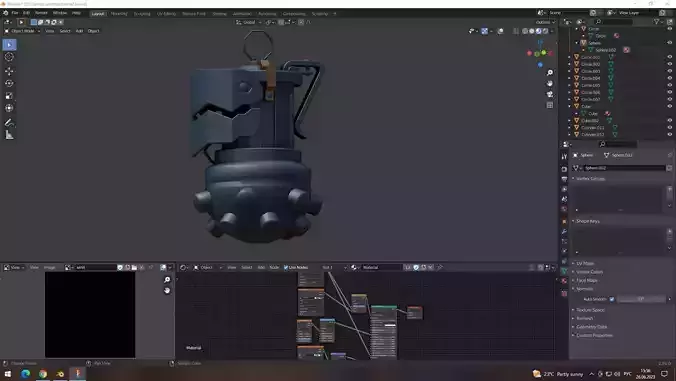Open the Object Mode dropdown
This screenshot has width=676, height=381.
(x=22, y=31)
